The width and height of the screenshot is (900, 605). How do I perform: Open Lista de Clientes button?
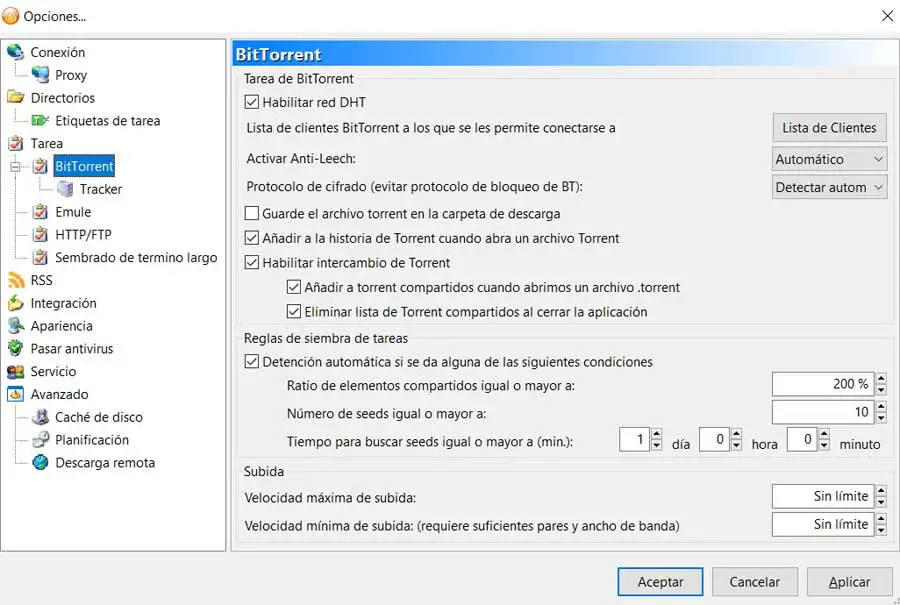pos(829,127)
